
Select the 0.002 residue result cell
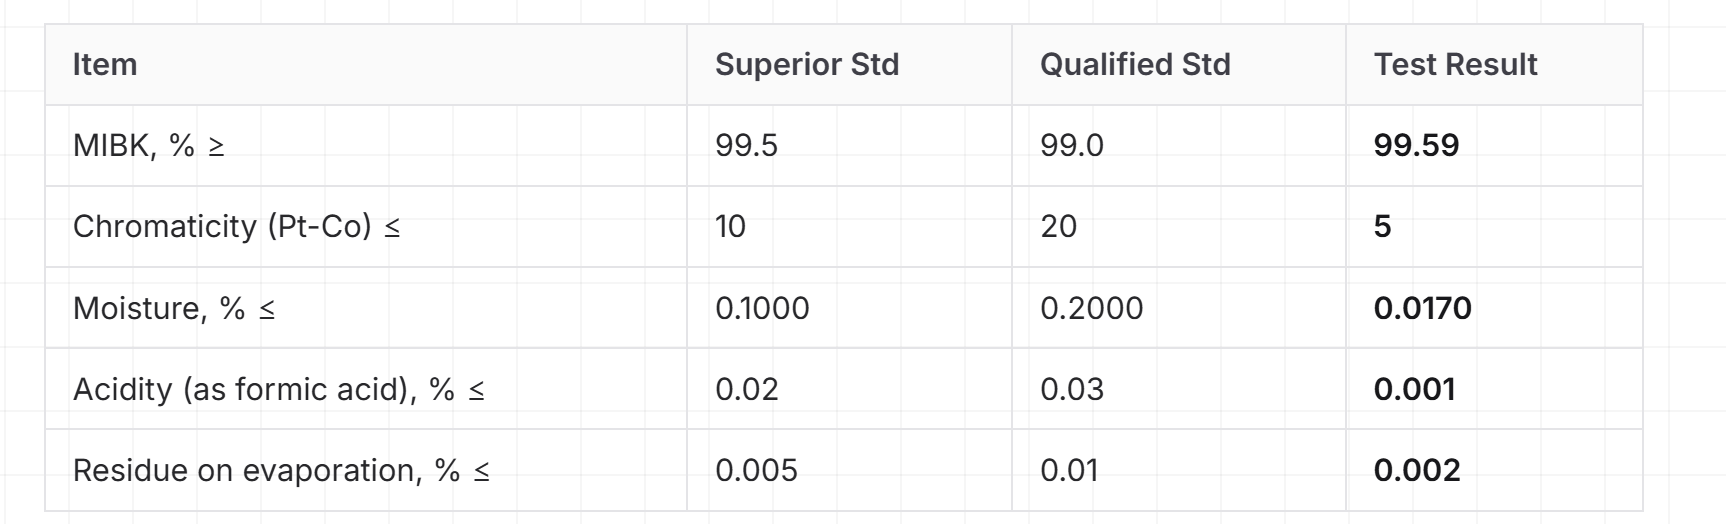1494,470
